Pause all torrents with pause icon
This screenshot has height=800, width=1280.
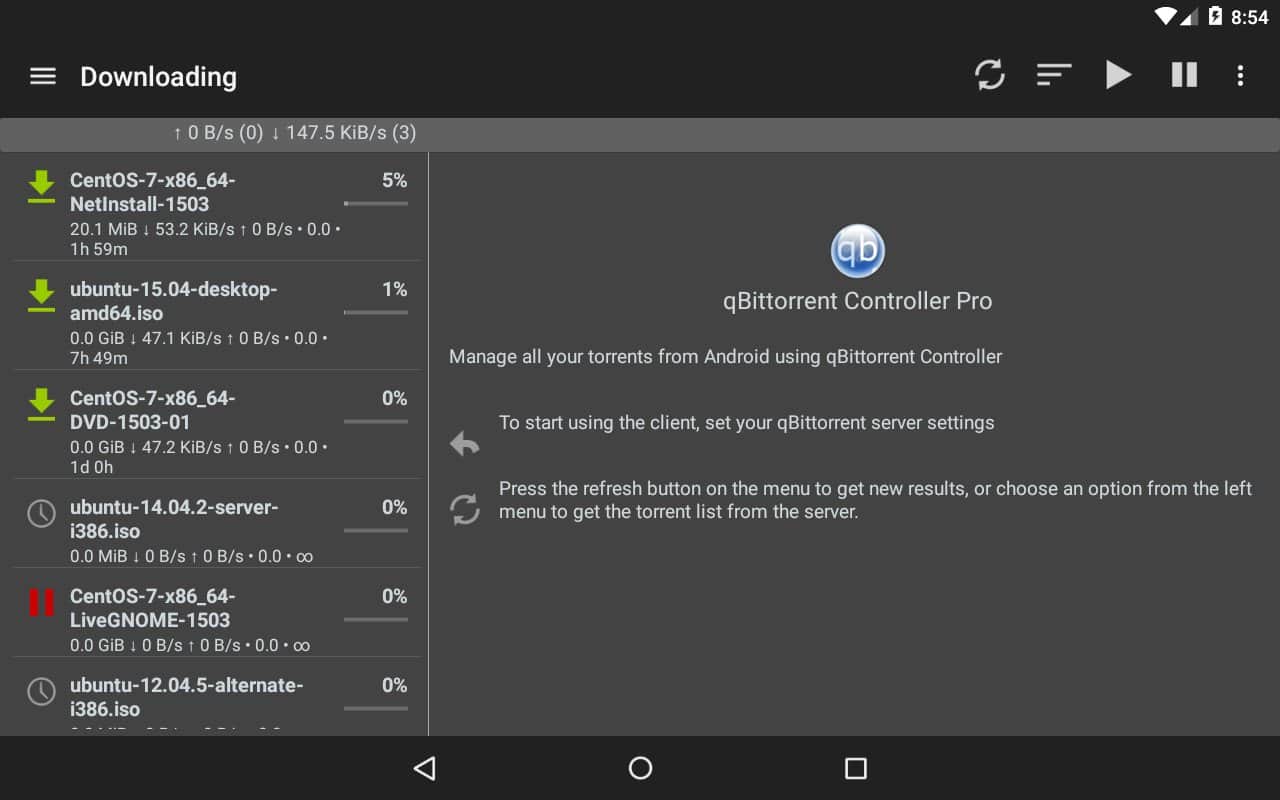pos(1184,75)
